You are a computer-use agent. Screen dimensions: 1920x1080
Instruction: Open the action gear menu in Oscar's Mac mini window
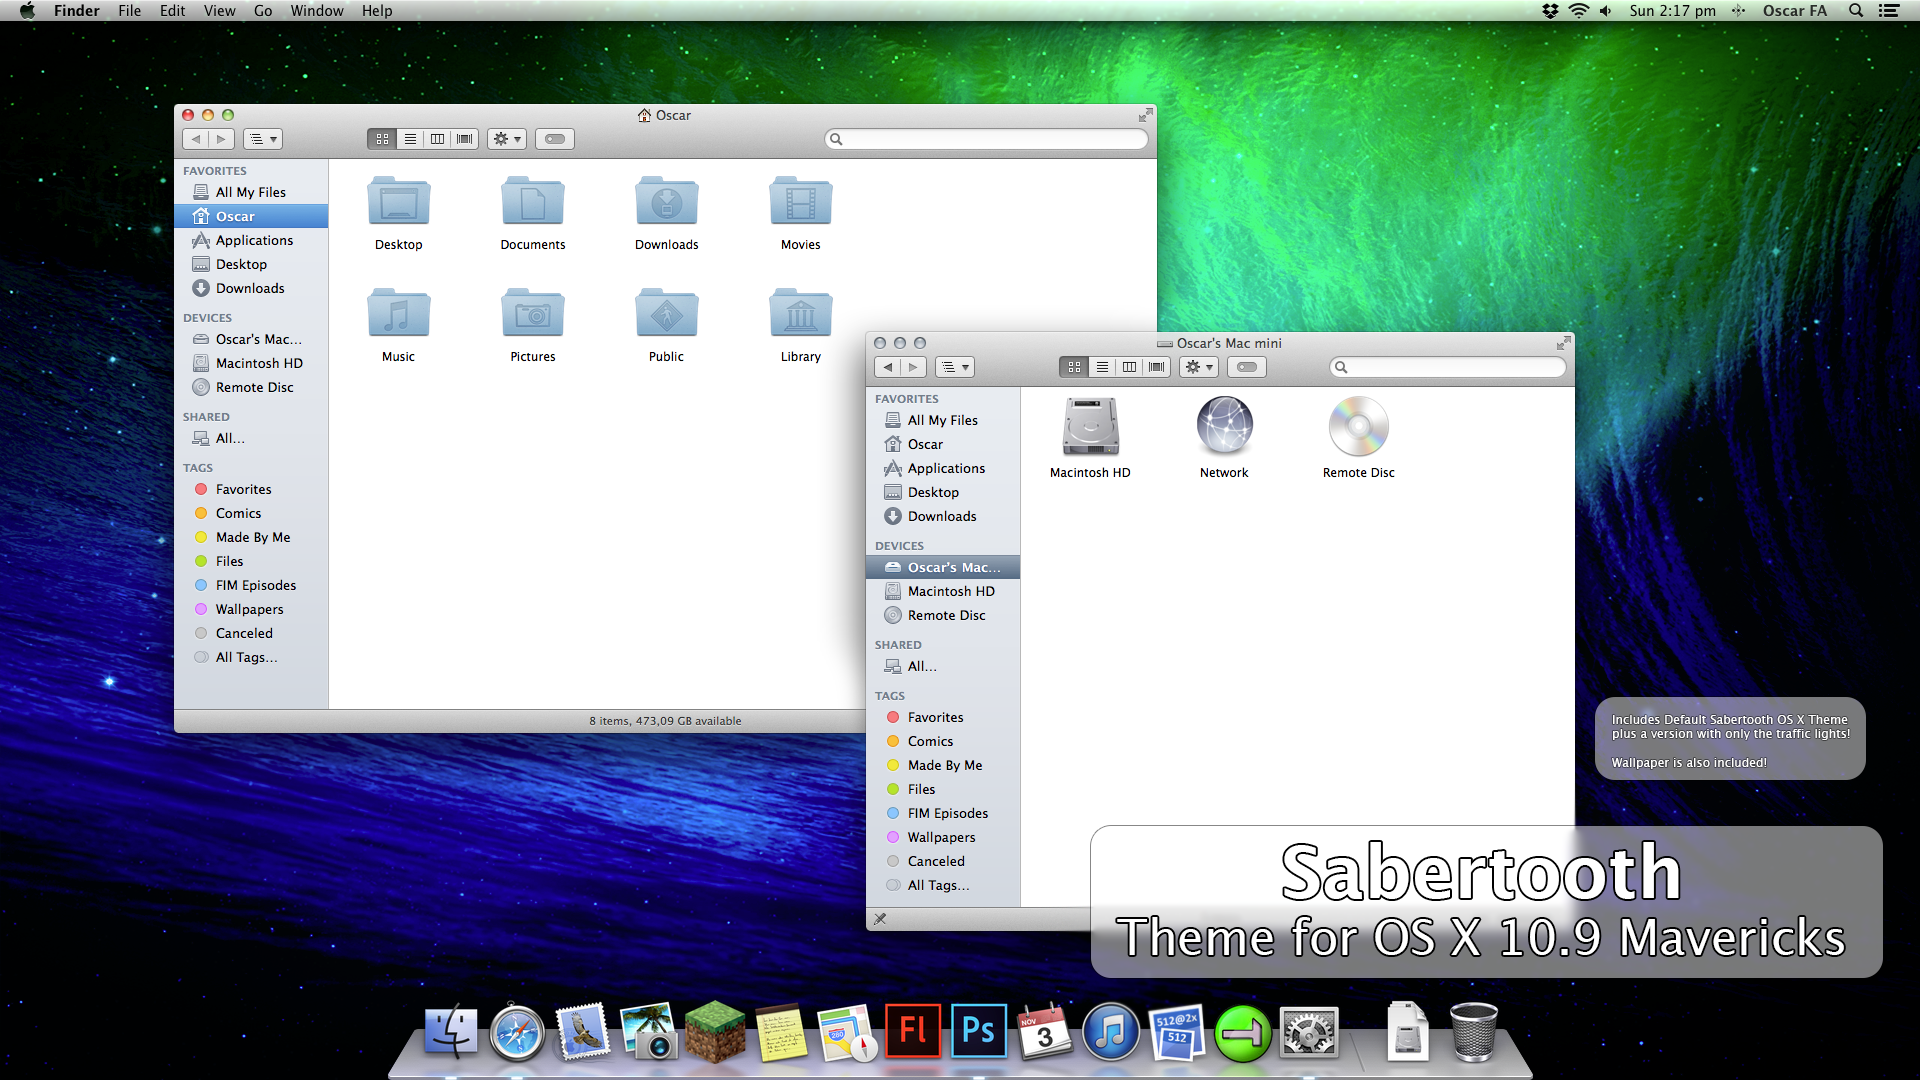[x=1198, y=367]
